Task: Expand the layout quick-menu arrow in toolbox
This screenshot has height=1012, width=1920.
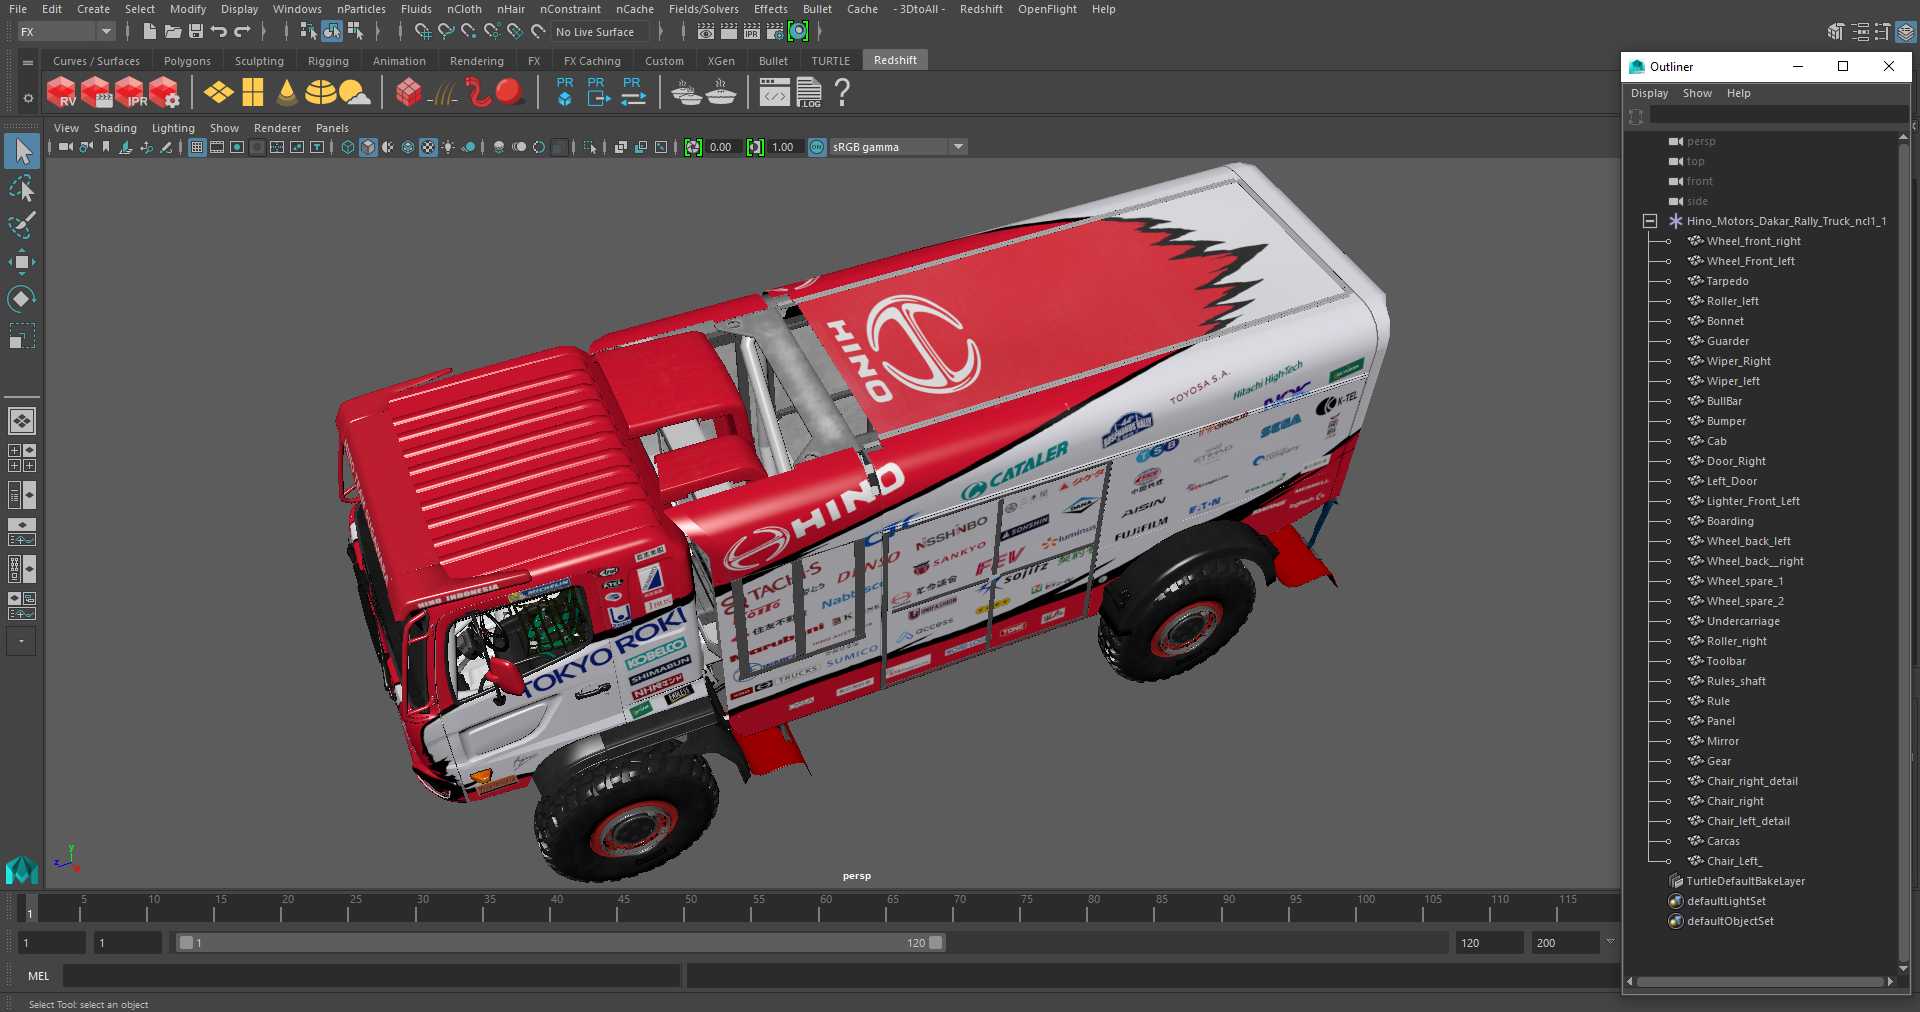Action: 21,641
